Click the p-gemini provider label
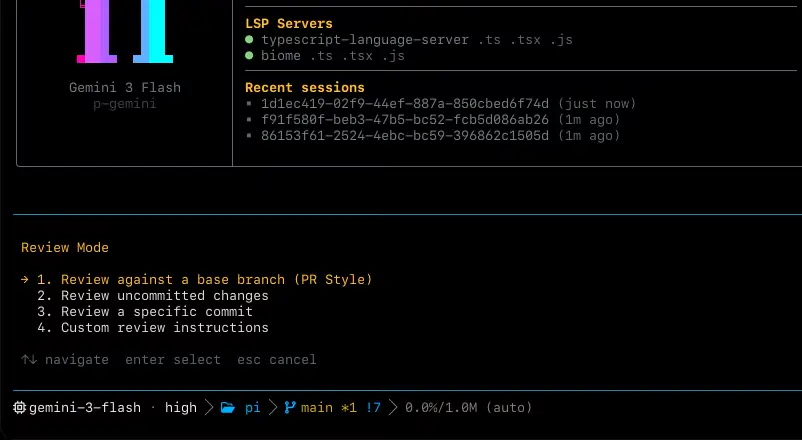The width and height of the screenshot is (802, 440). pyautogui.click(x=125, y=104)
